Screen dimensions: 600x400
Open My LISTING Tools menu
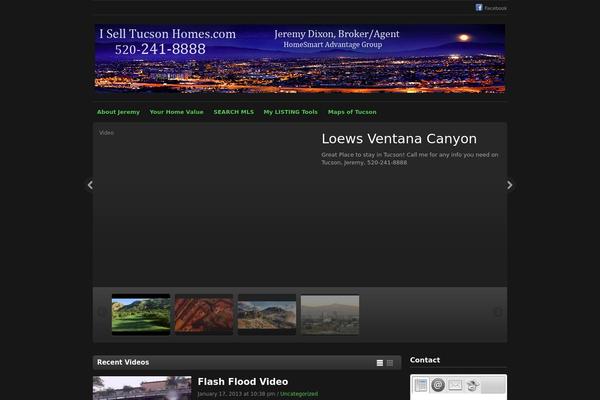290,112
